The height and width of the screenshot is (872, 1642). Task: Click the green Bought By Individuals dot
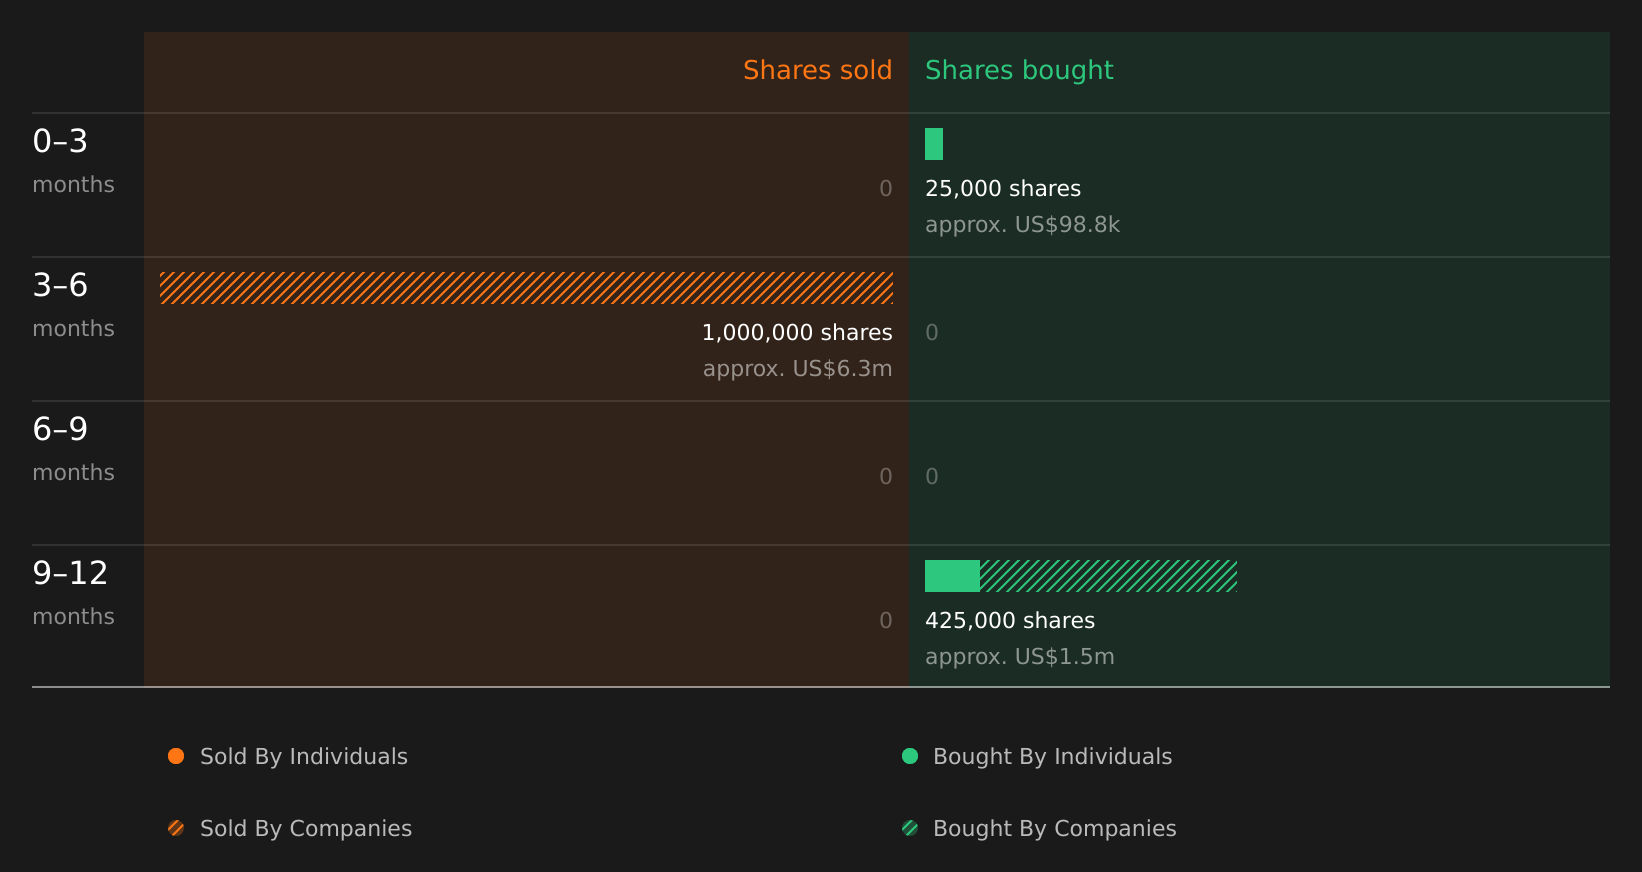tap(910, 756)
